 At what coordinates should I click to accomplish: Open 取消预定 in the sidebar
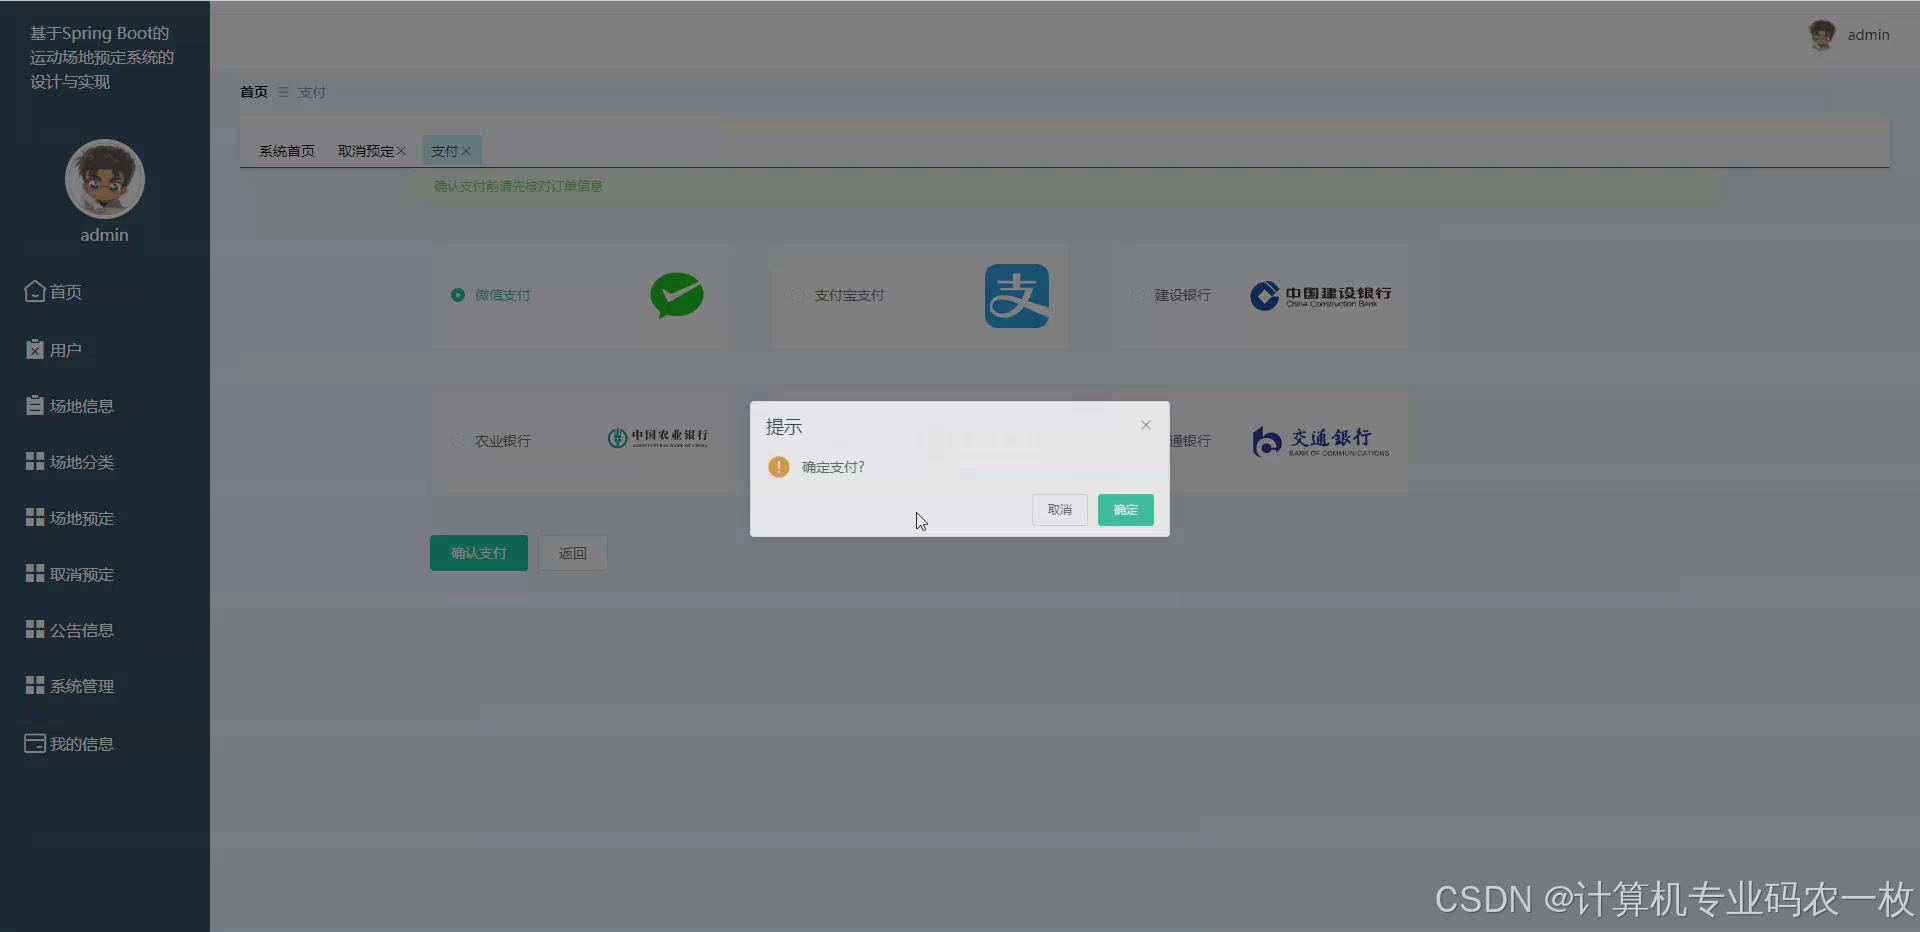82,574
